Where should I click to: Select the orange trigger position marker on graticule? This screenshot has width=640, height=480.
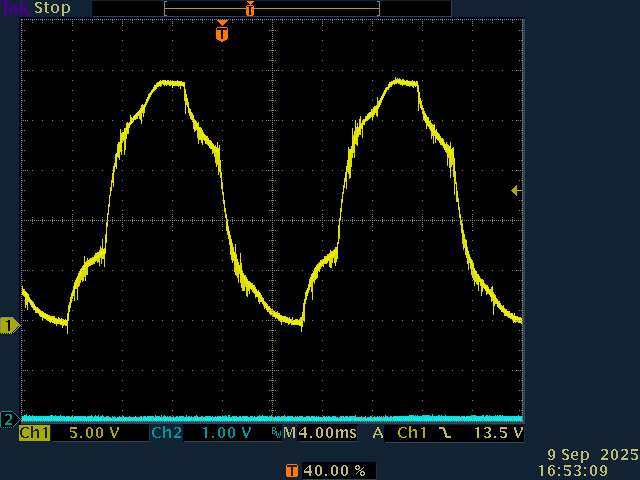pos(221,33)
